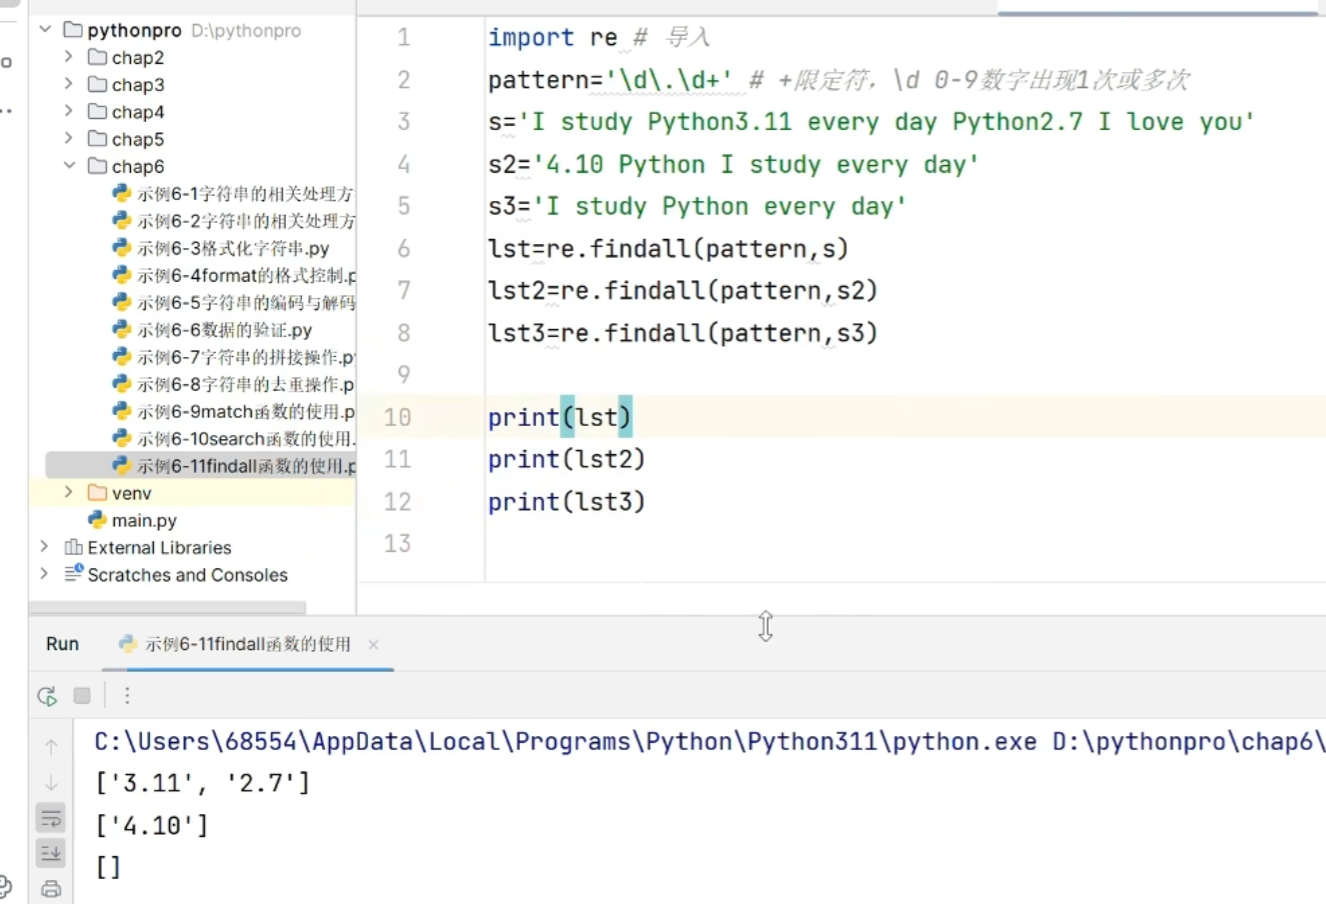Open main.py in project tree

(x=144, y=520)
